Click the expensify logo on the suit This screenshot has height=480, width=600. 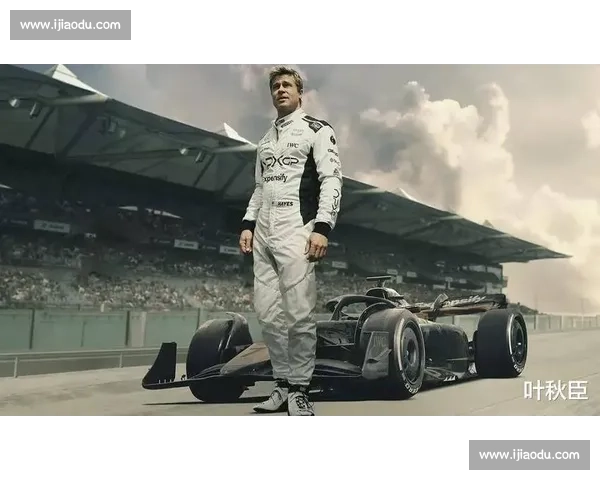point(275,178)
